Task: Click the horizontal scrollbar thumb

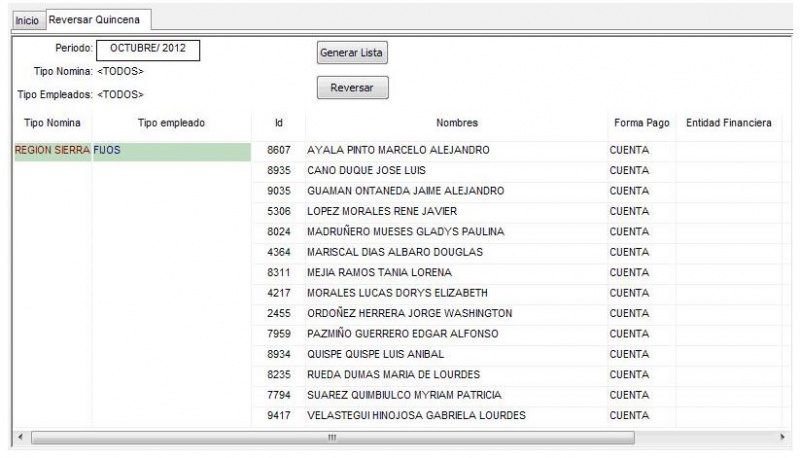Action: pos(333,438)
